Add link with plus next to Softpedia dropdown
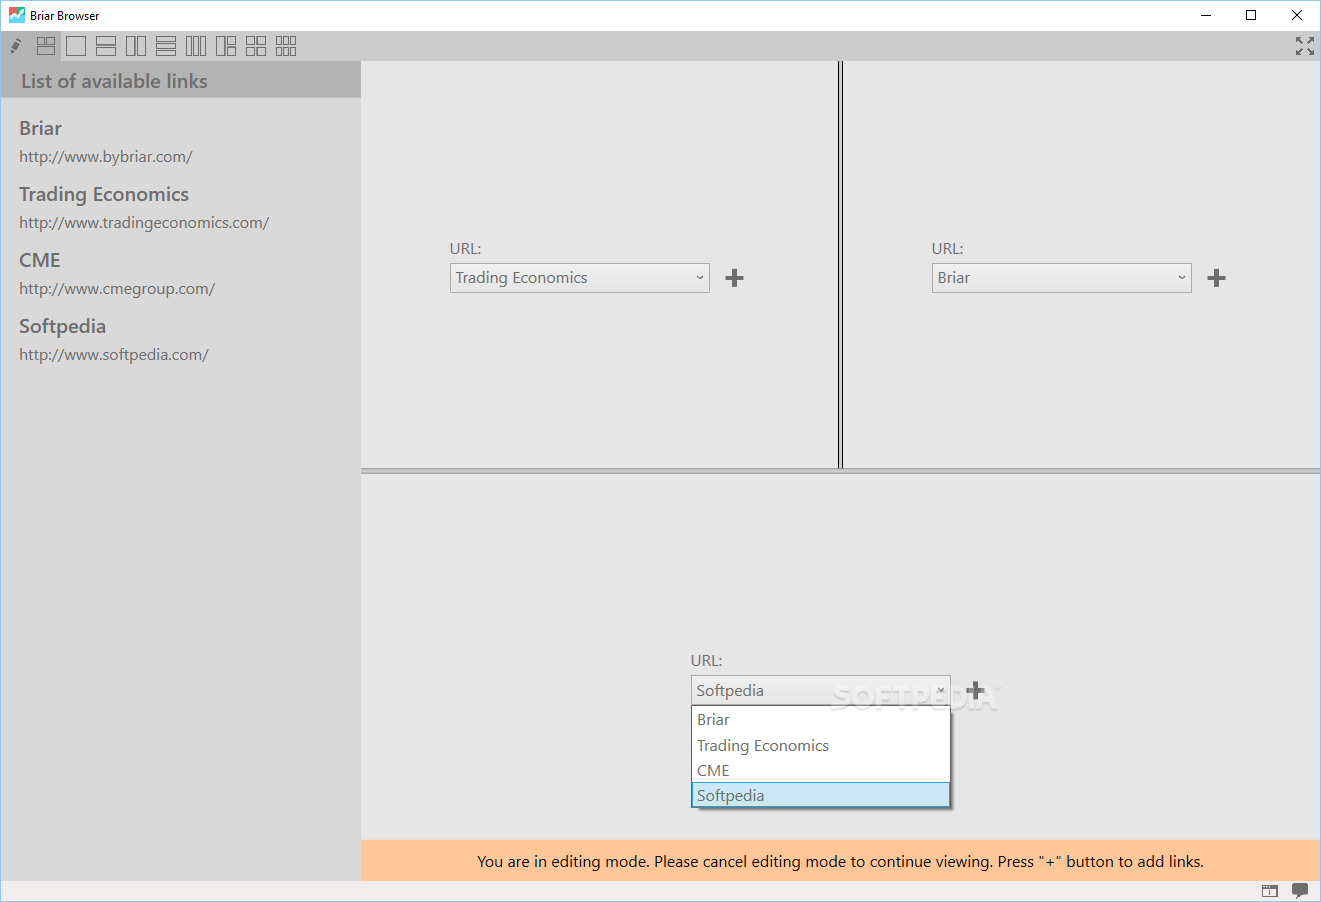Image resolution: width=1321 pixels, height=902 pixels. pyautogui.click(x=975, y=691)
